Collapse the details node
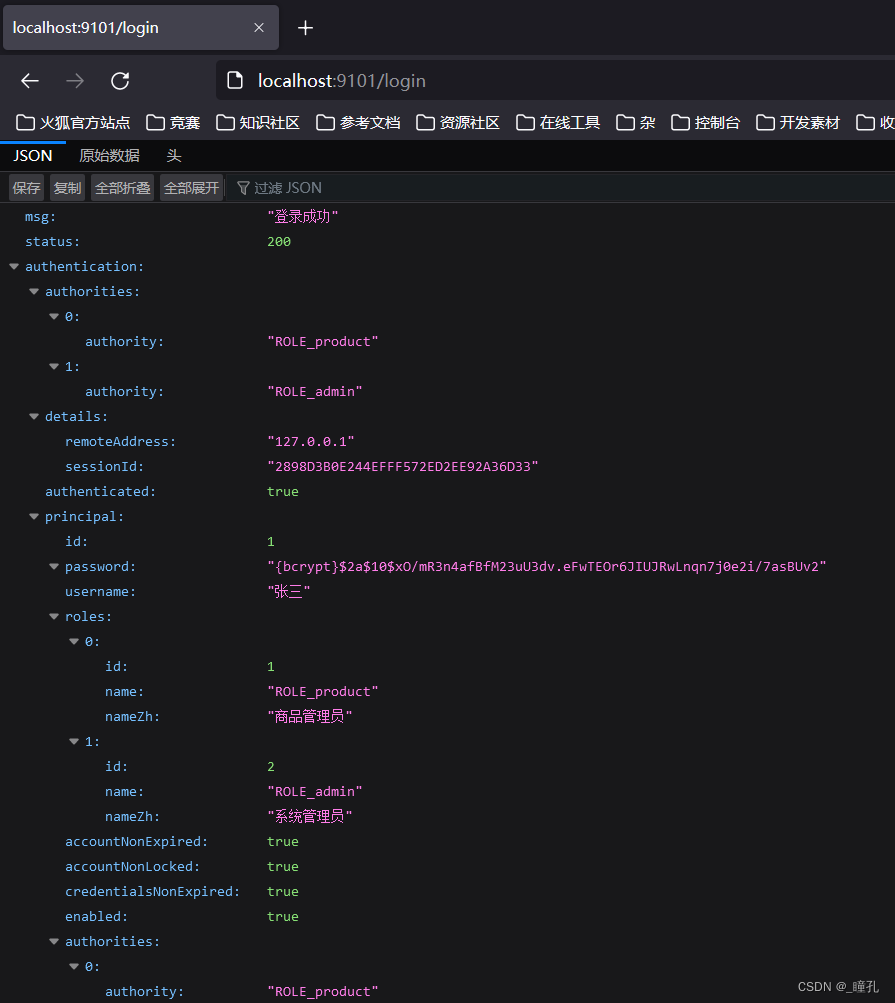This screenshot has height=1003, width=895. (34, 416)
